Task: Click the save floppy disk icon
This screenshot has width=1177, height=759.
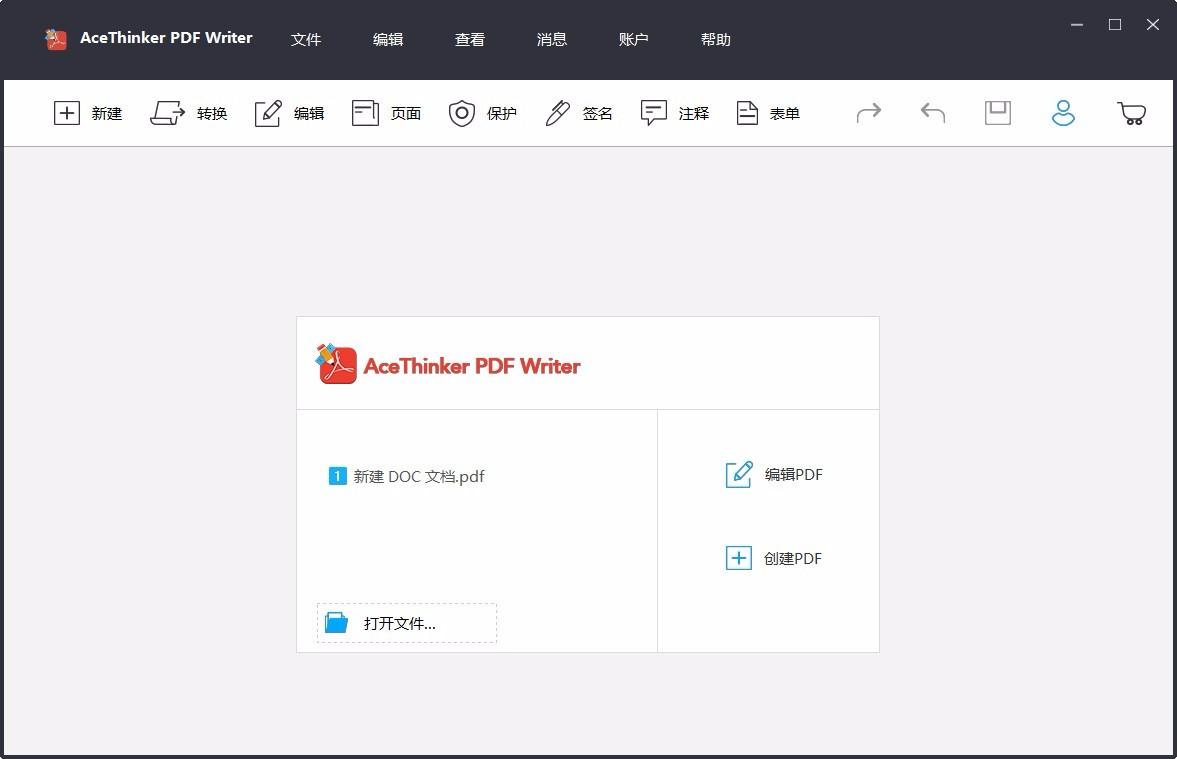Action: 998,113
